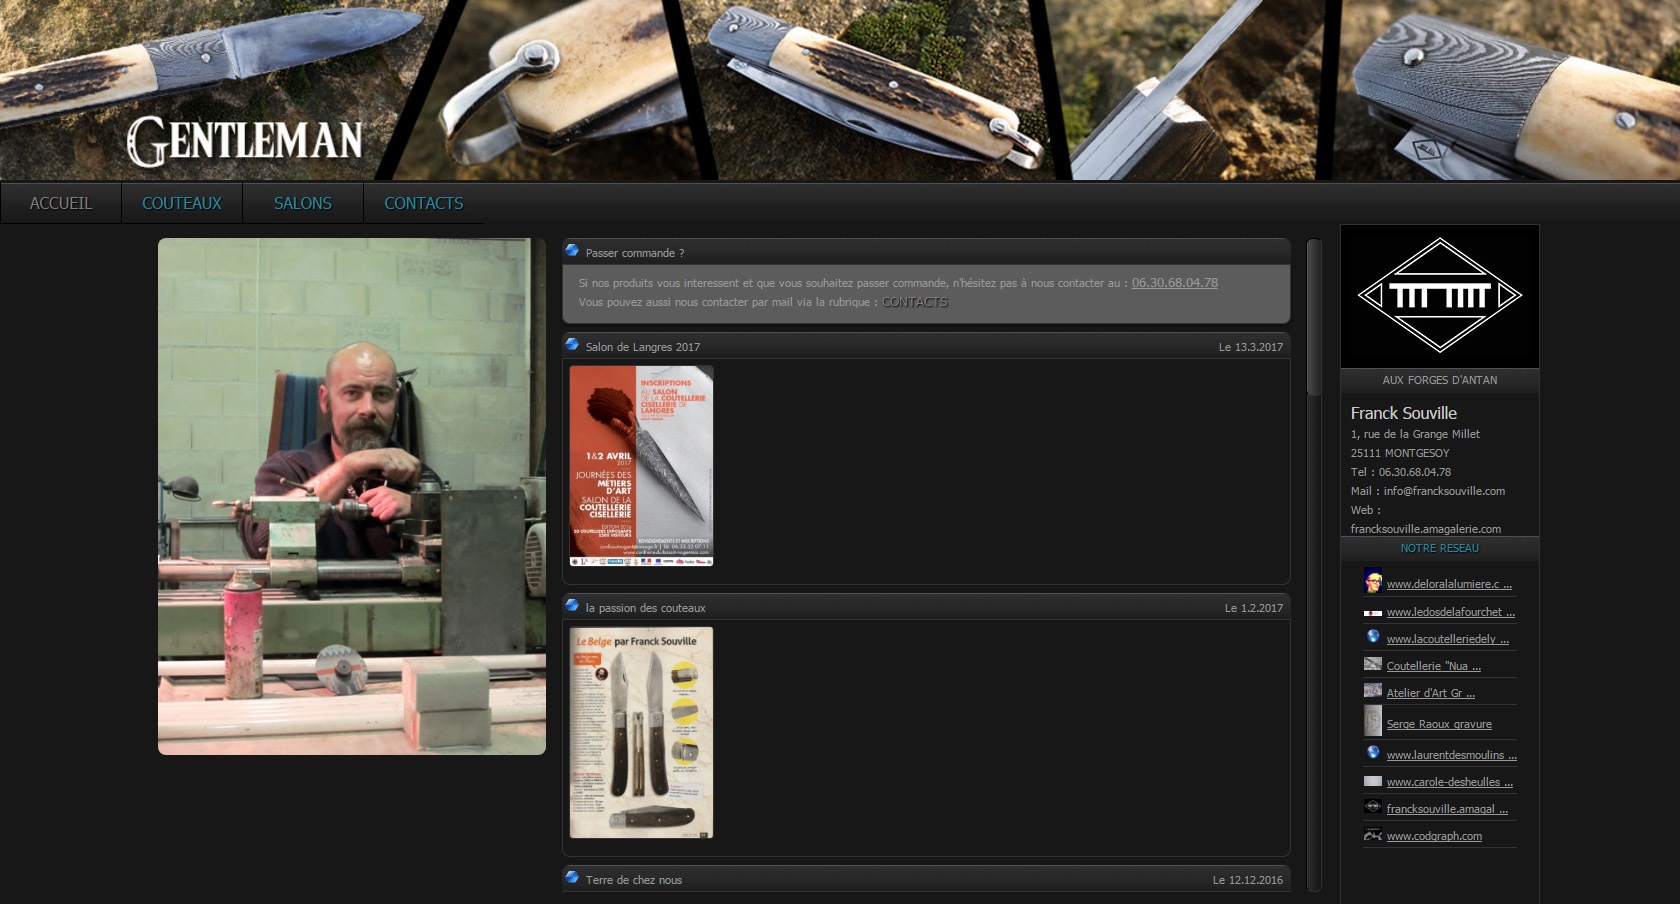Click the globe icon beside lacoutelleriedely link

point(1373,637)
